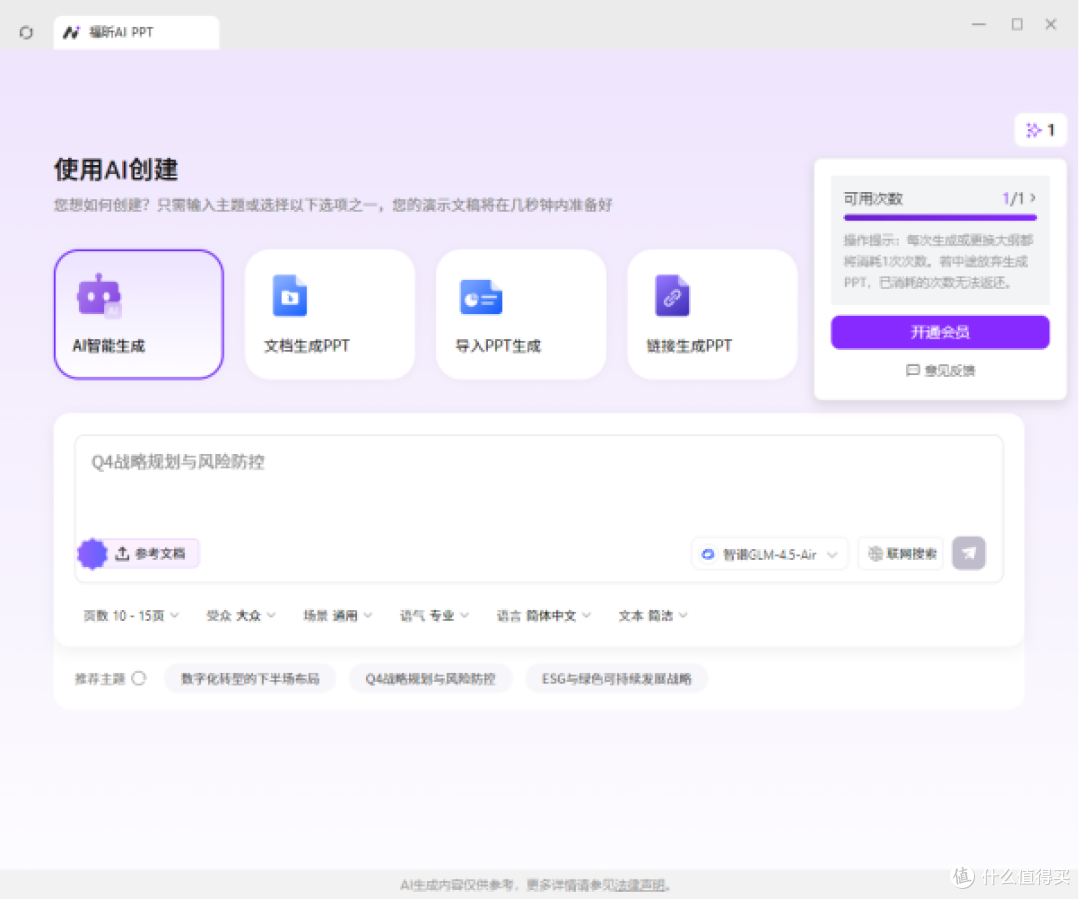Image resolution: width=1080 pixels, height=899 pixels.
Task: Click the purple link file icon
Action: (672, 296)
